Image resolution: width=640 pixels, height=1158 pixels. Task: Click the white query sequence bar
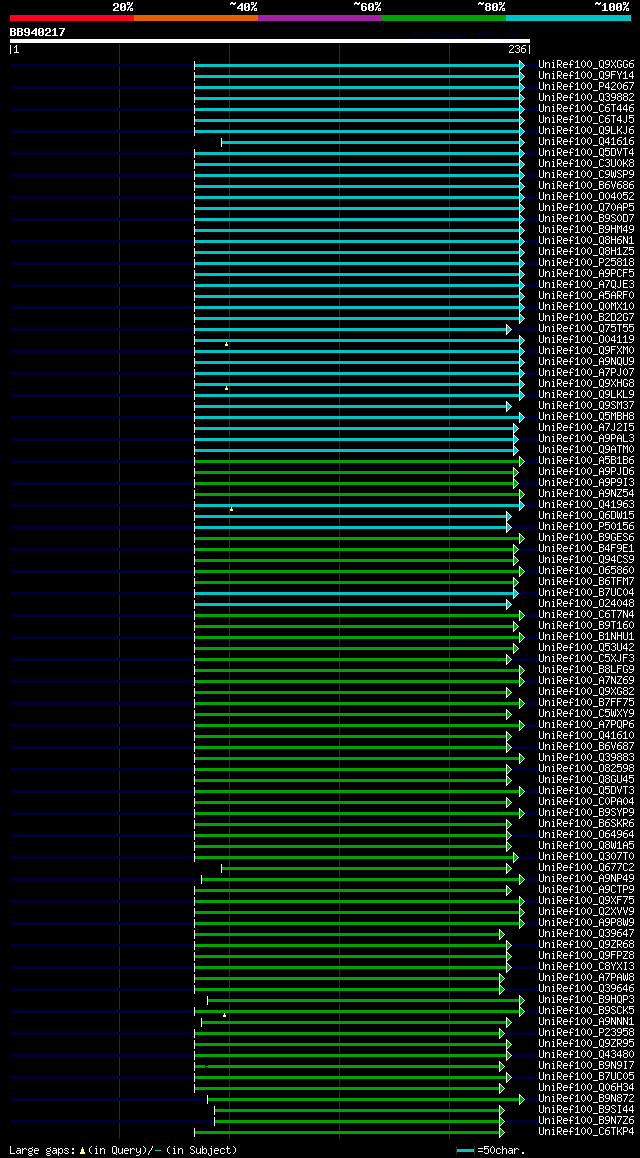(269, 41)
